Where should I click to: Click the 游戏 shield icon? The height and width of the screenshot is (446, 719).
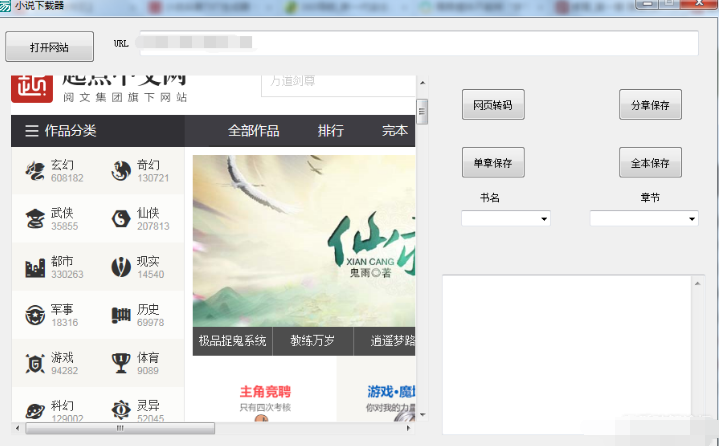[35, 363]
